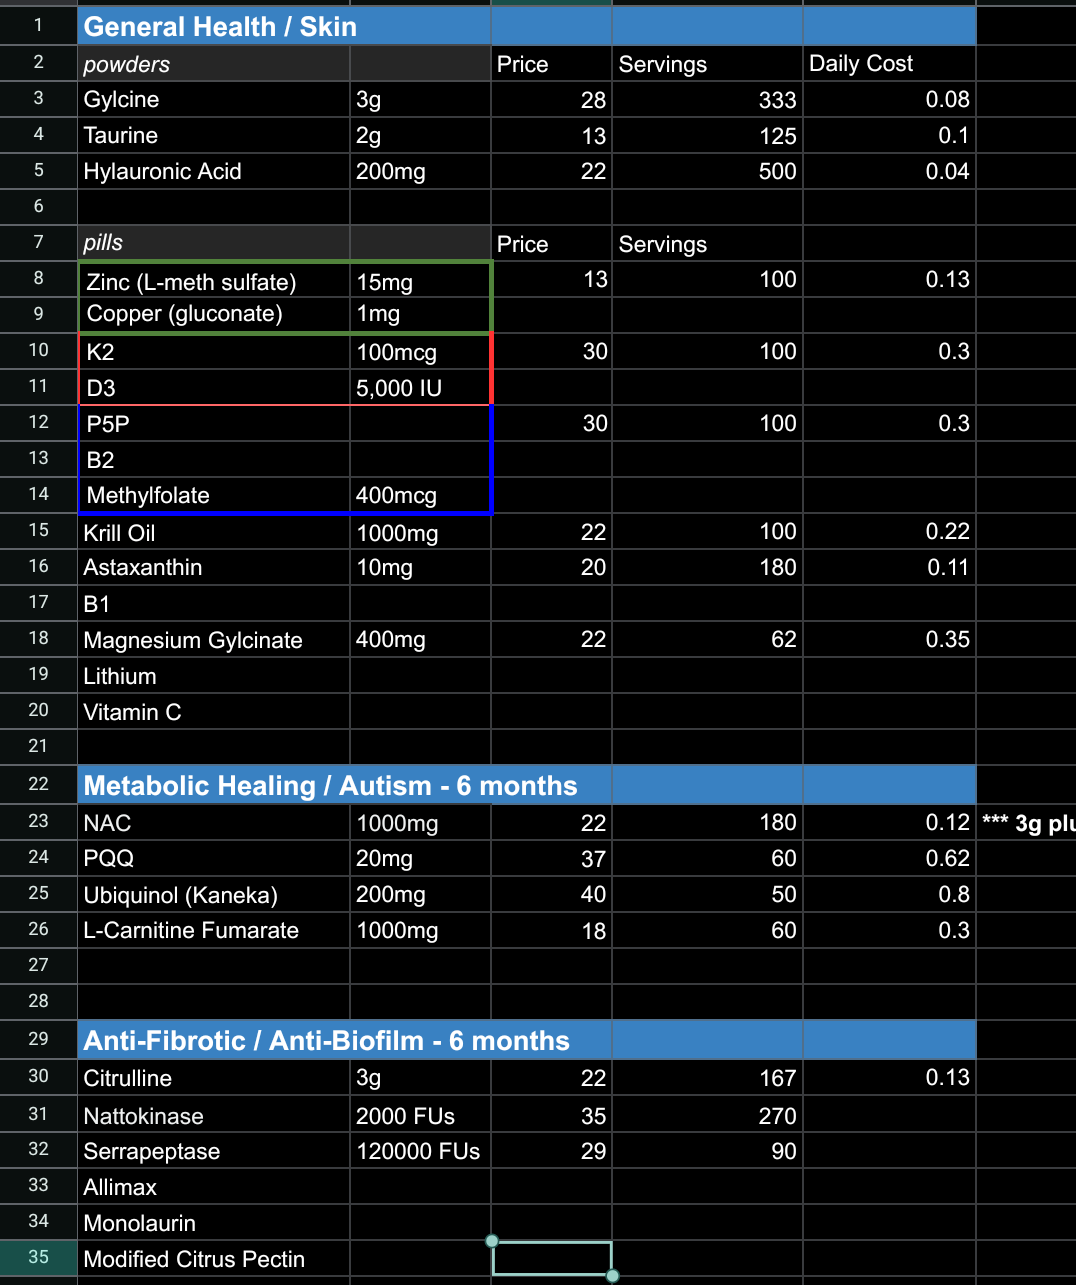Click the '500' servings cell

707,172
